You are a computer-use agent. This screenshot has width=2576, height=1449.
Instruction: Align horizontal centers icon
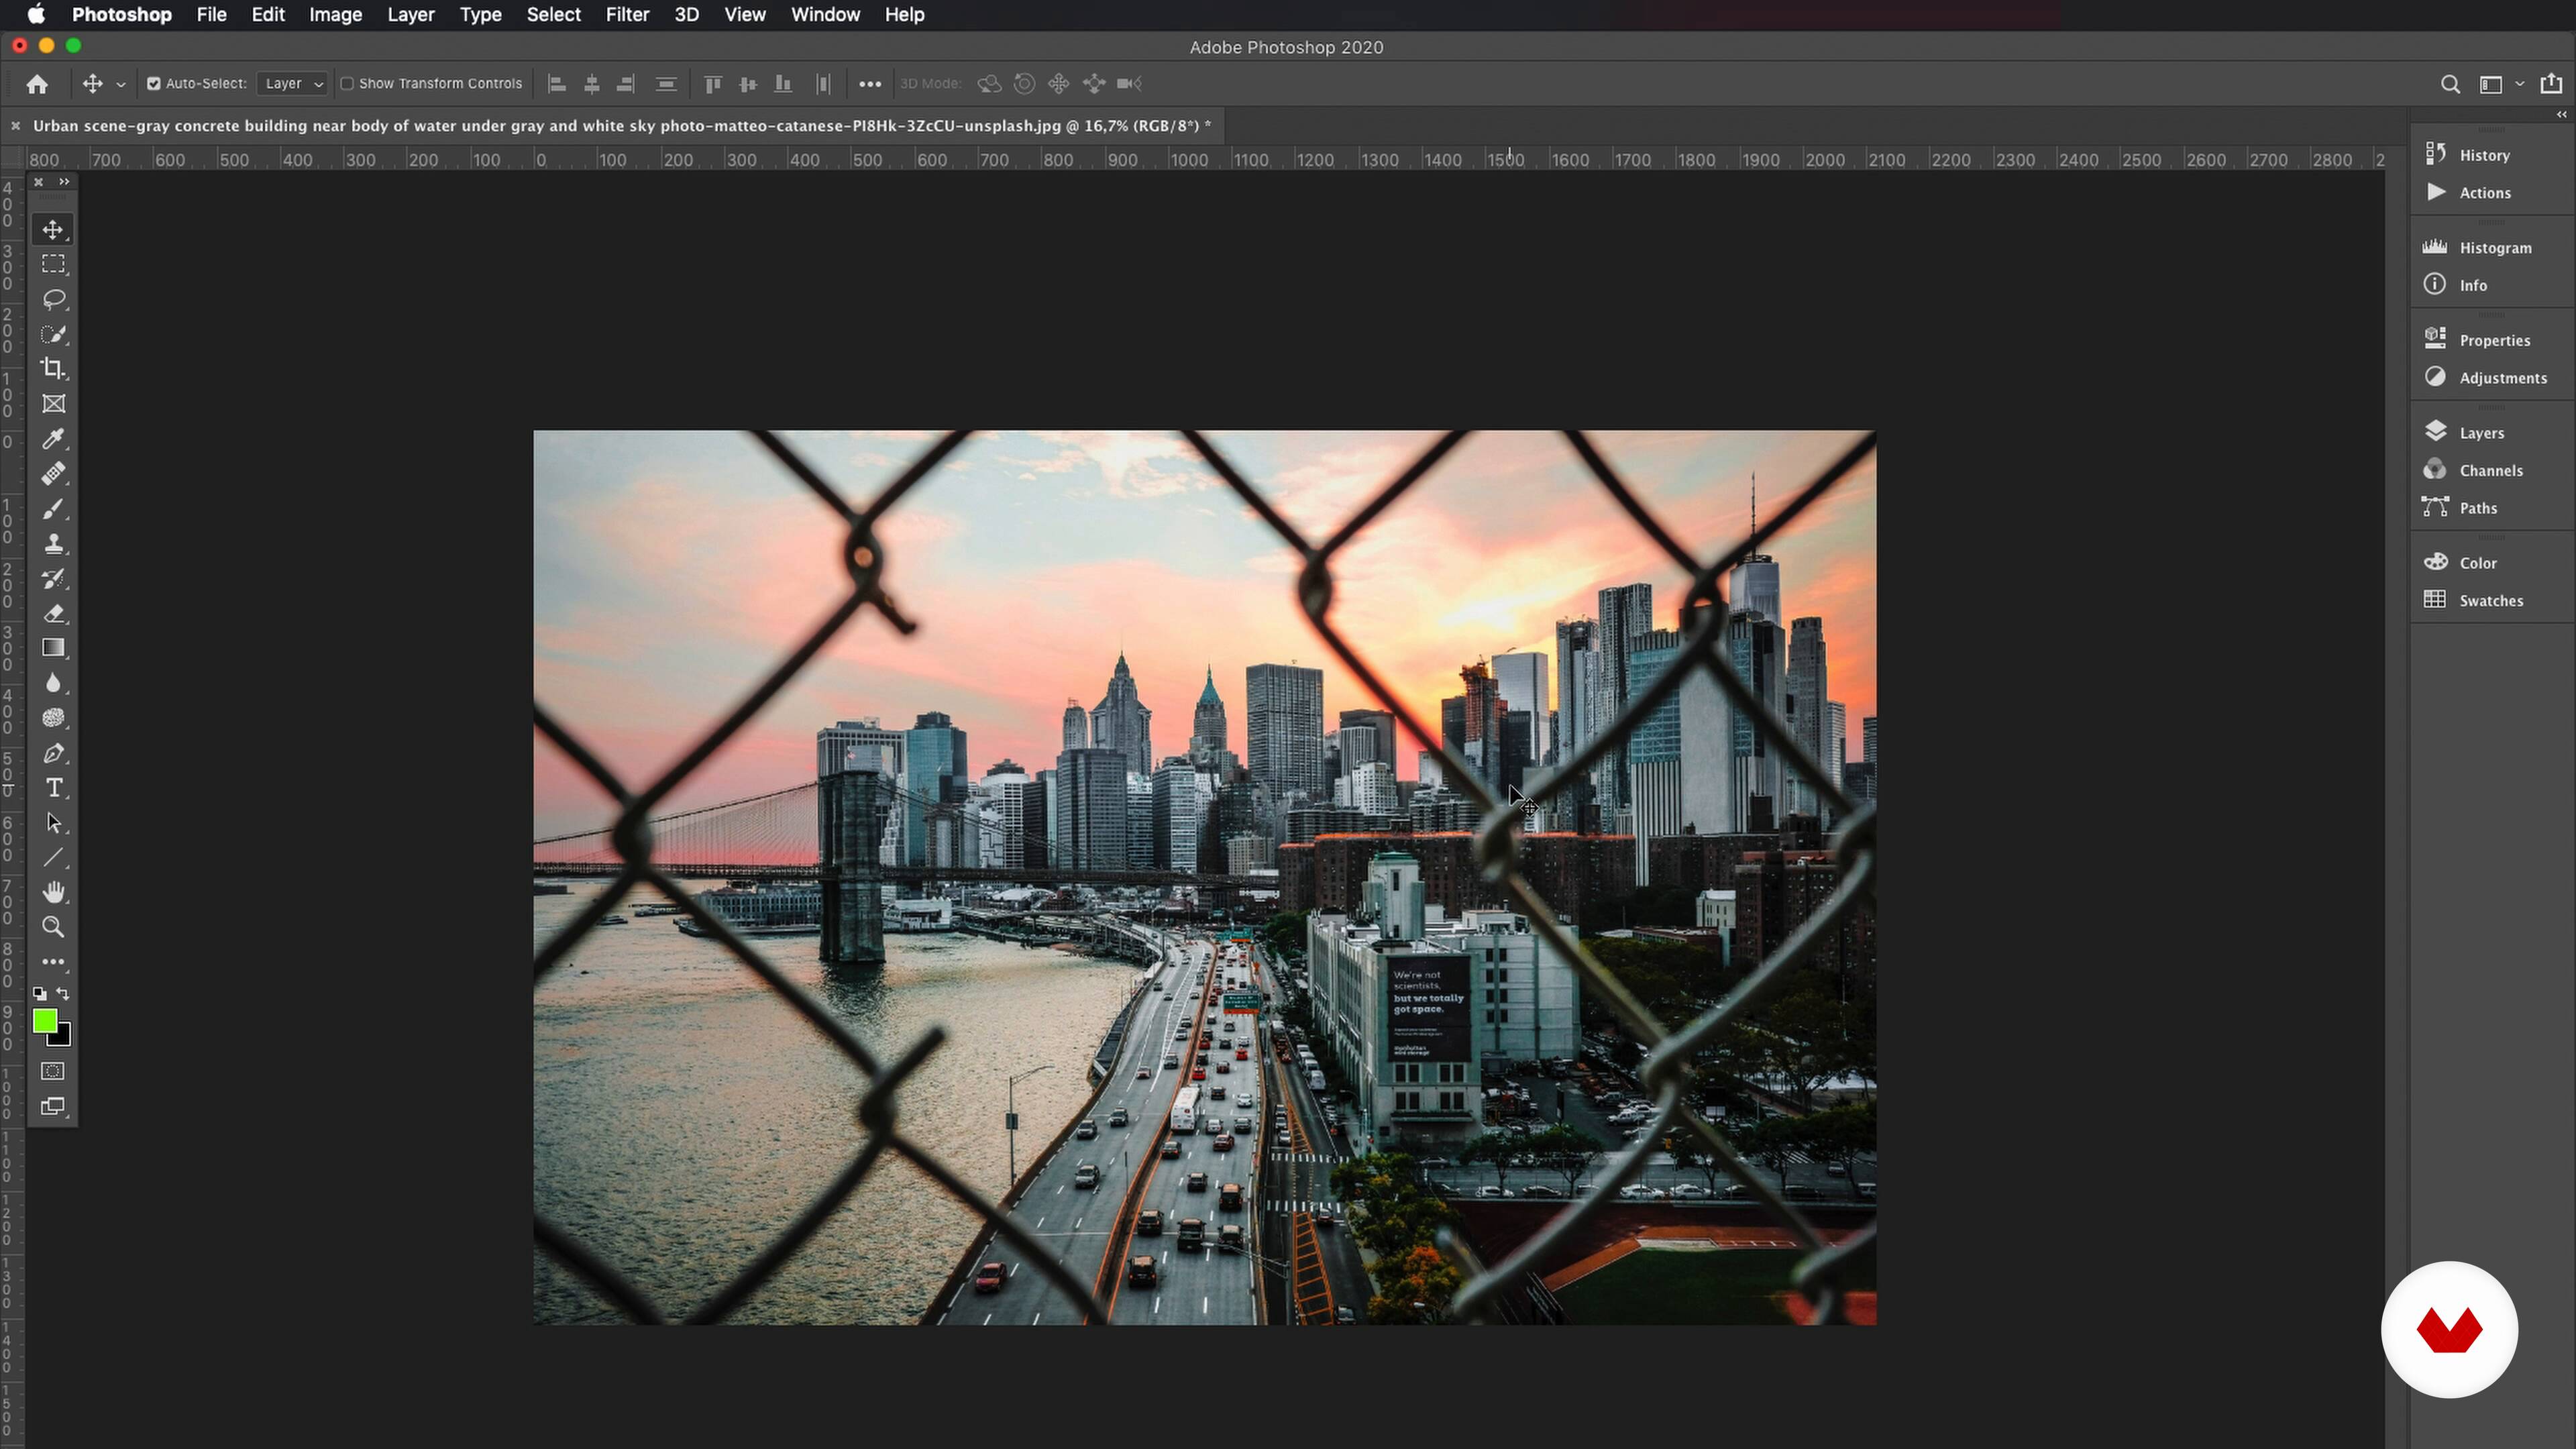tap(592, 84)
